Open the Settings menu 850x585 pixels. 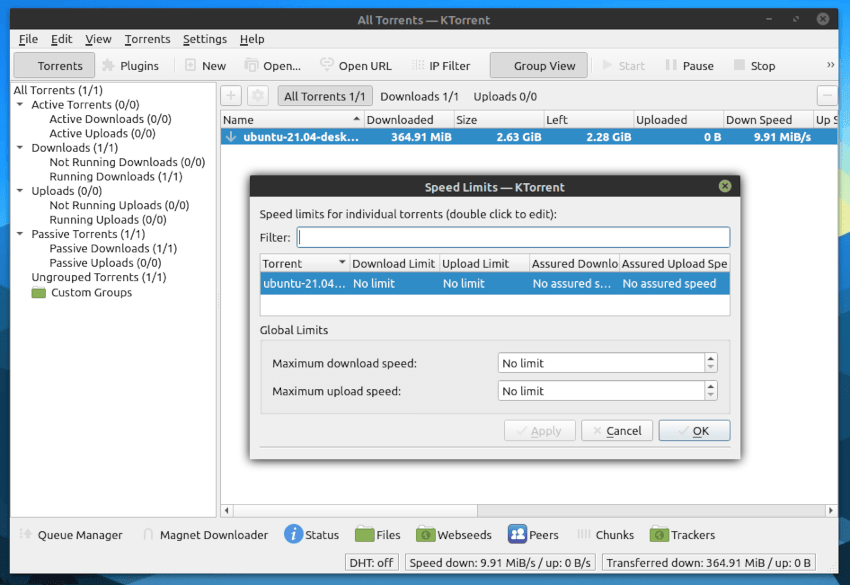(x=205, y=39)
